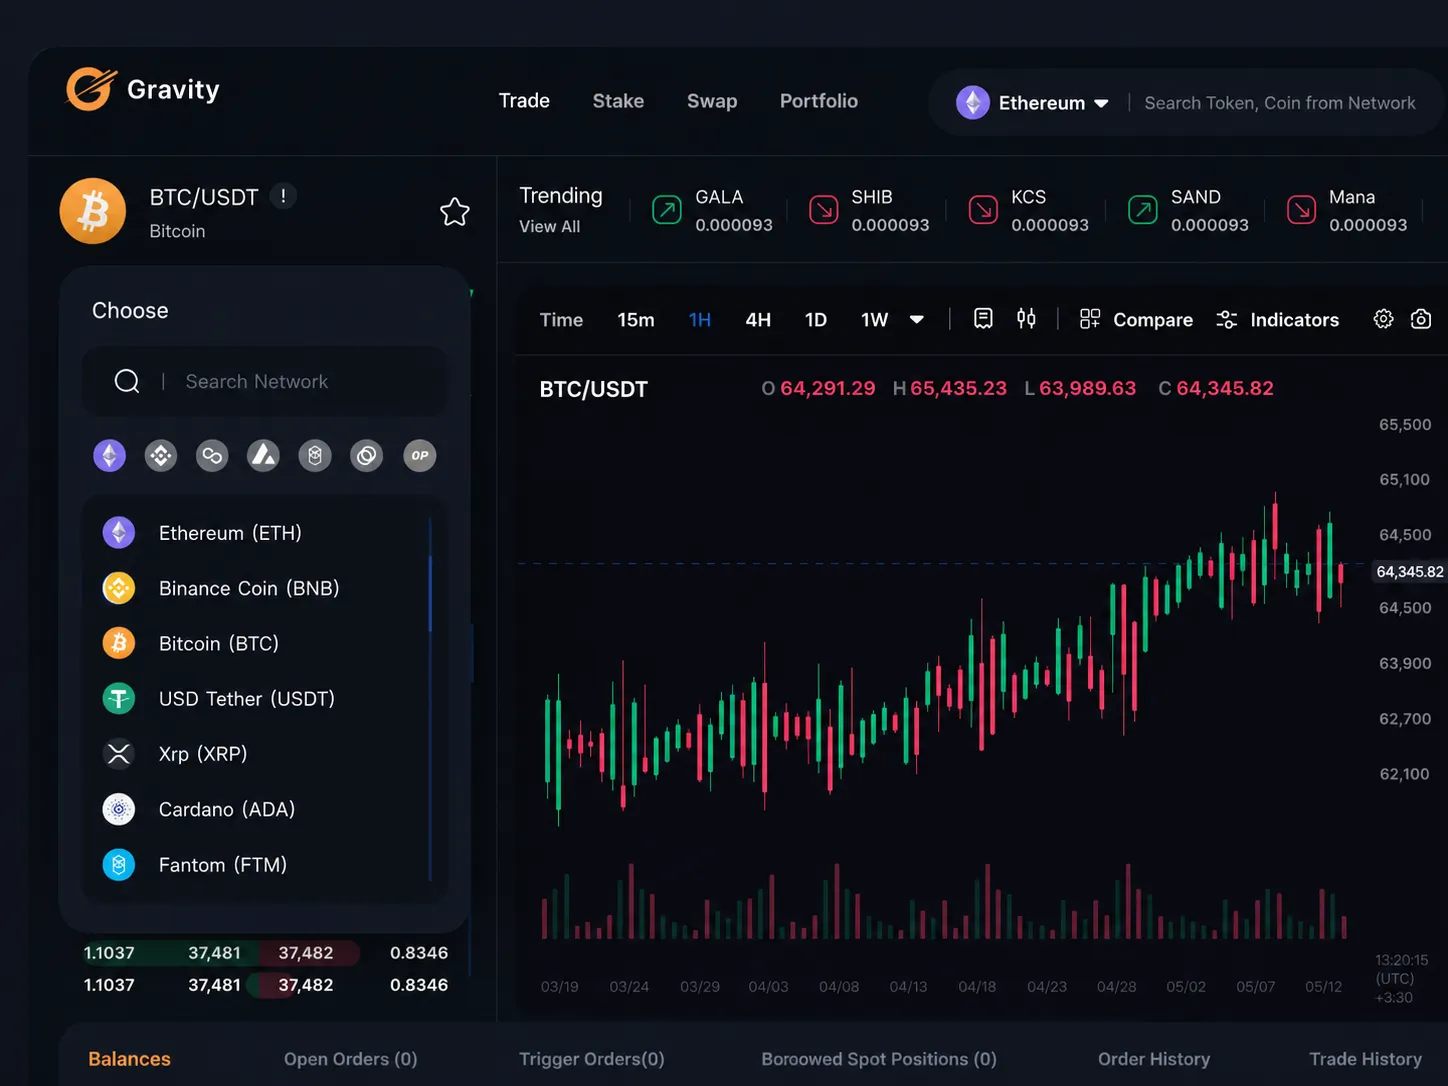Click the SAND trending up arrow icon
1448x1086 pixels.
(x=1143, y=210)
